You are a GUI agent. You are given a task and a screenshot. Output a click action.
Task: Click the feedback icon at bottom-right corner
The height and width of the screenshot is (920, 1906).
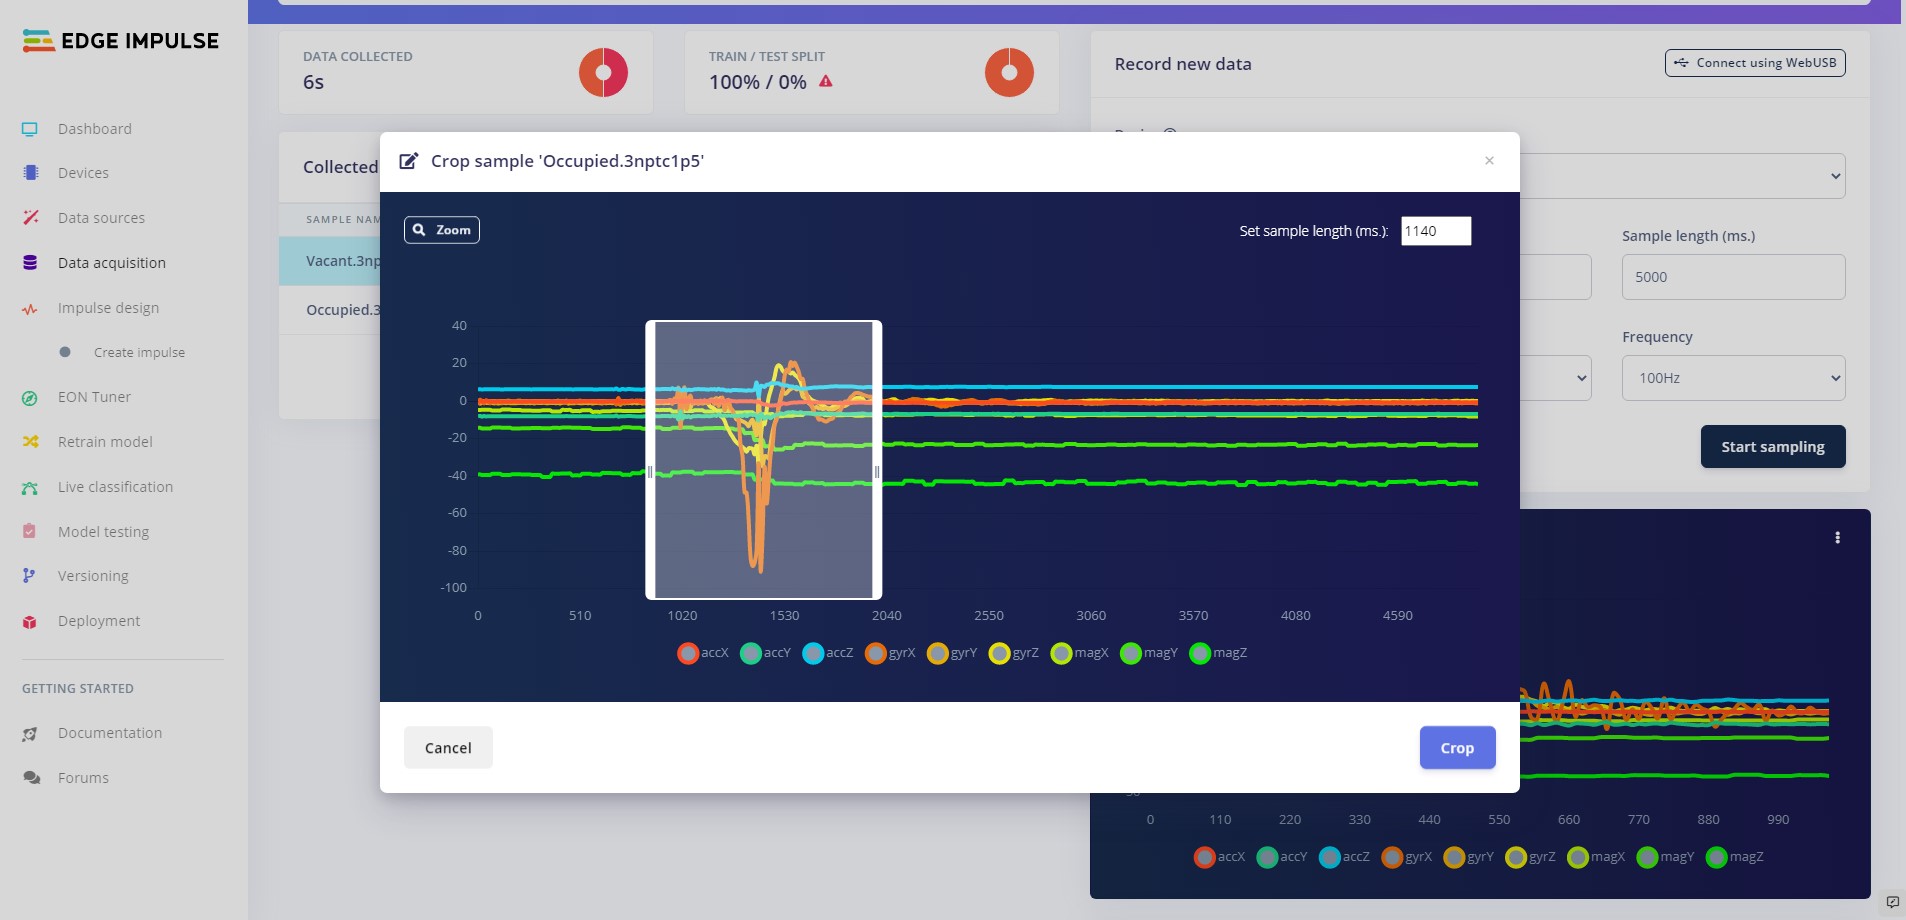click(x=1892, y=903)
